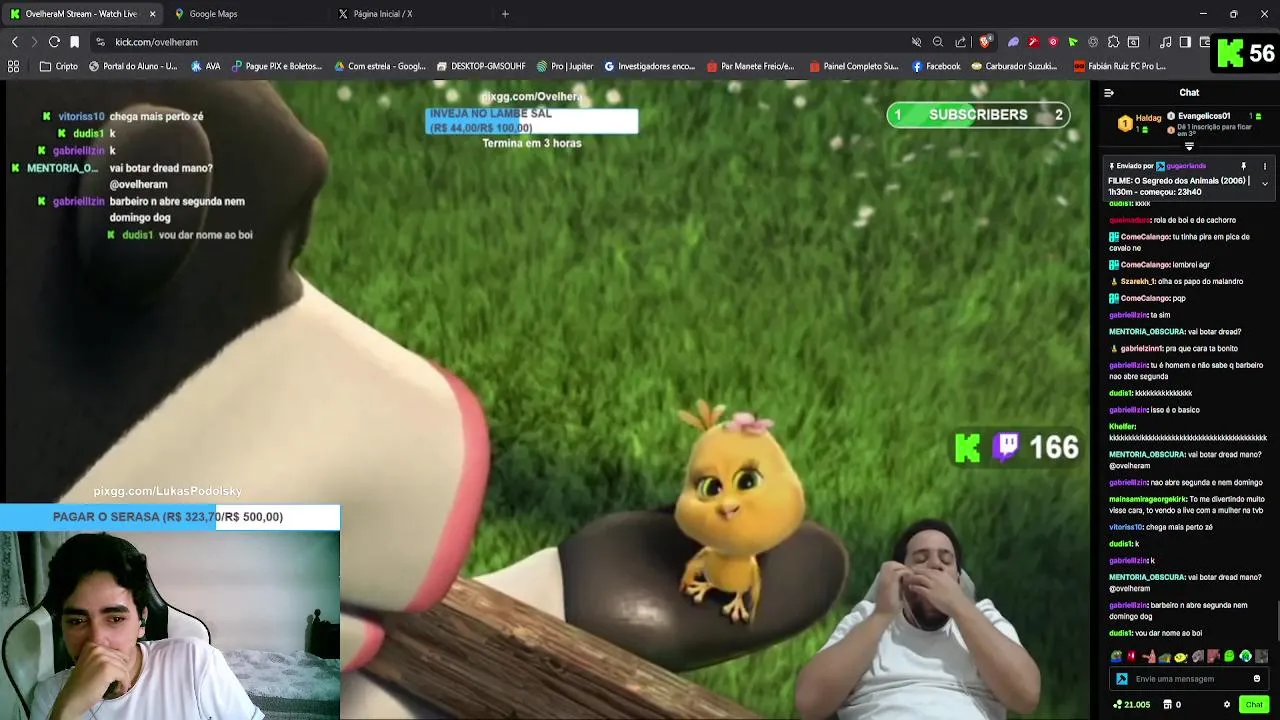Open a new browser tab

pos(505,14)
